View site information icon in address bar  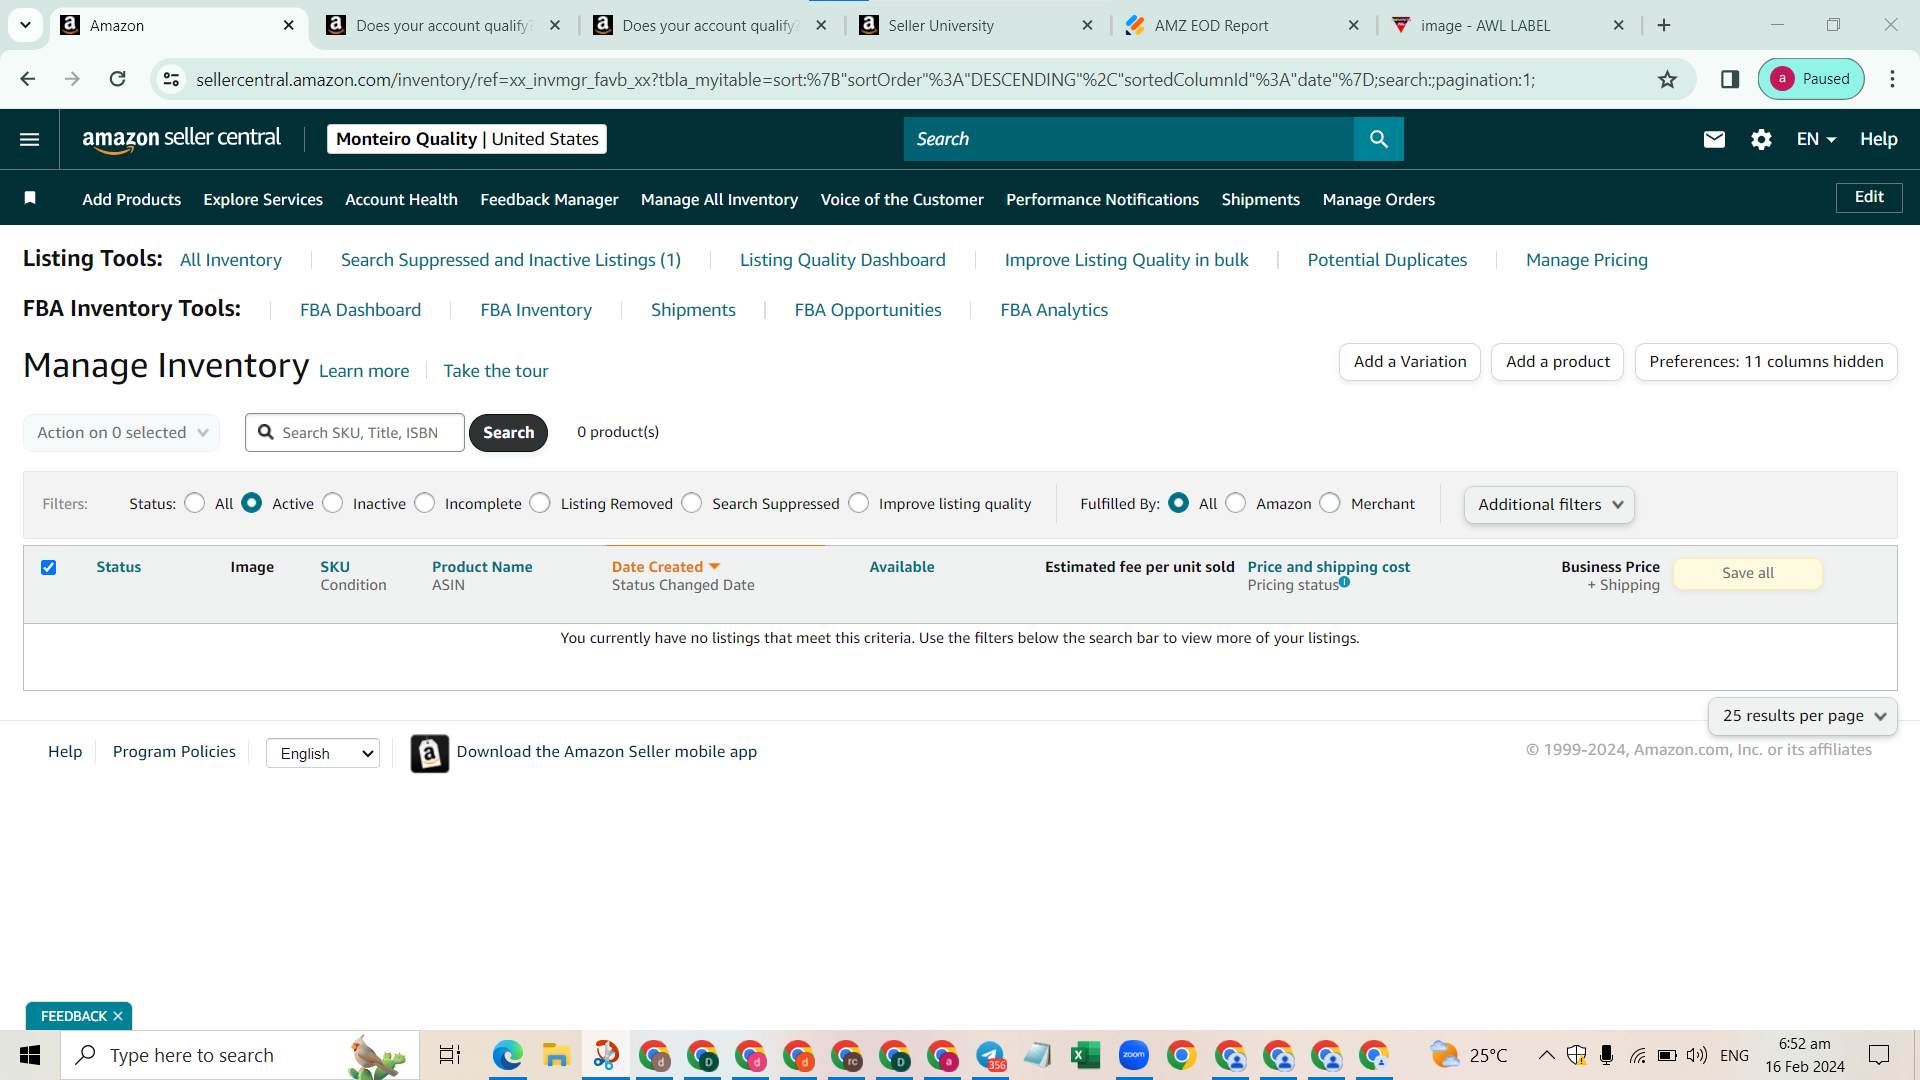click(171, 79)
